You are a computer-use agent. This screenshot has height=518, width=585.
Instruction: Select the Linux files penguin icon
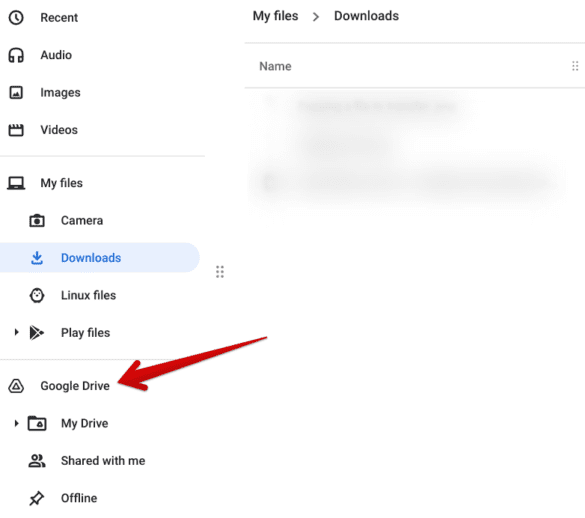coord(37,296)
